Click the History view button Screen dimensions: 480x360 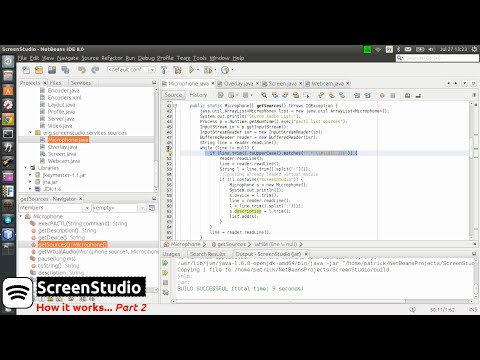pos(198,95)
